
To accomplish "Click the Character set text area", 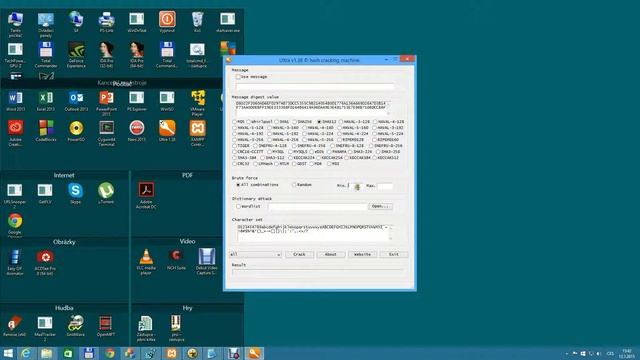I will click(x=312, y=232).
